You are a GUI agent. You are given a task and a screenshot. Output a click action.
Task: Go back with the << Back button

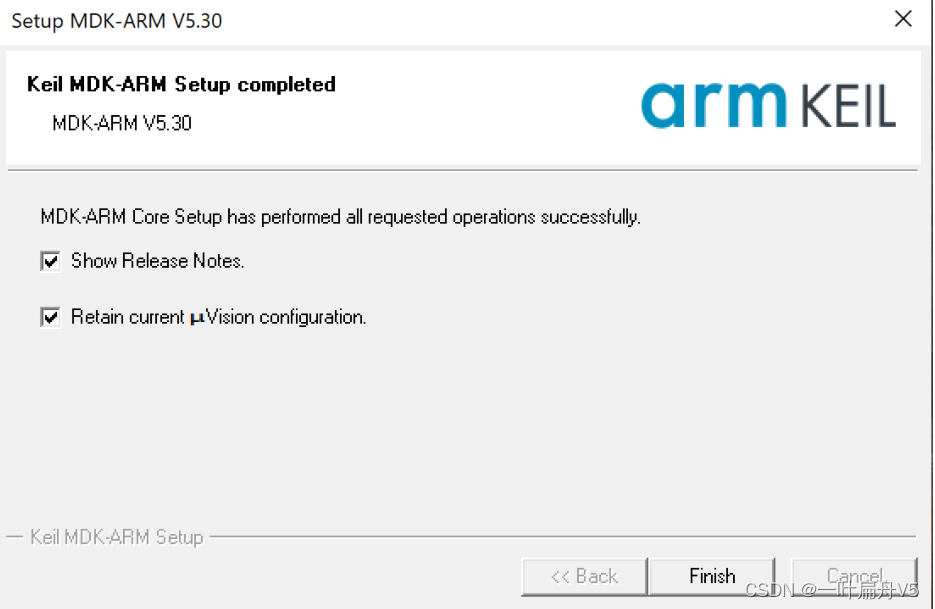[584, 576]
